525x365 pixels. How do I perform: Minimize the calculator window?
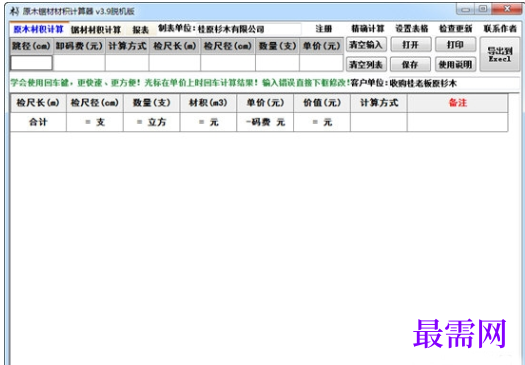tap(465, 9)
